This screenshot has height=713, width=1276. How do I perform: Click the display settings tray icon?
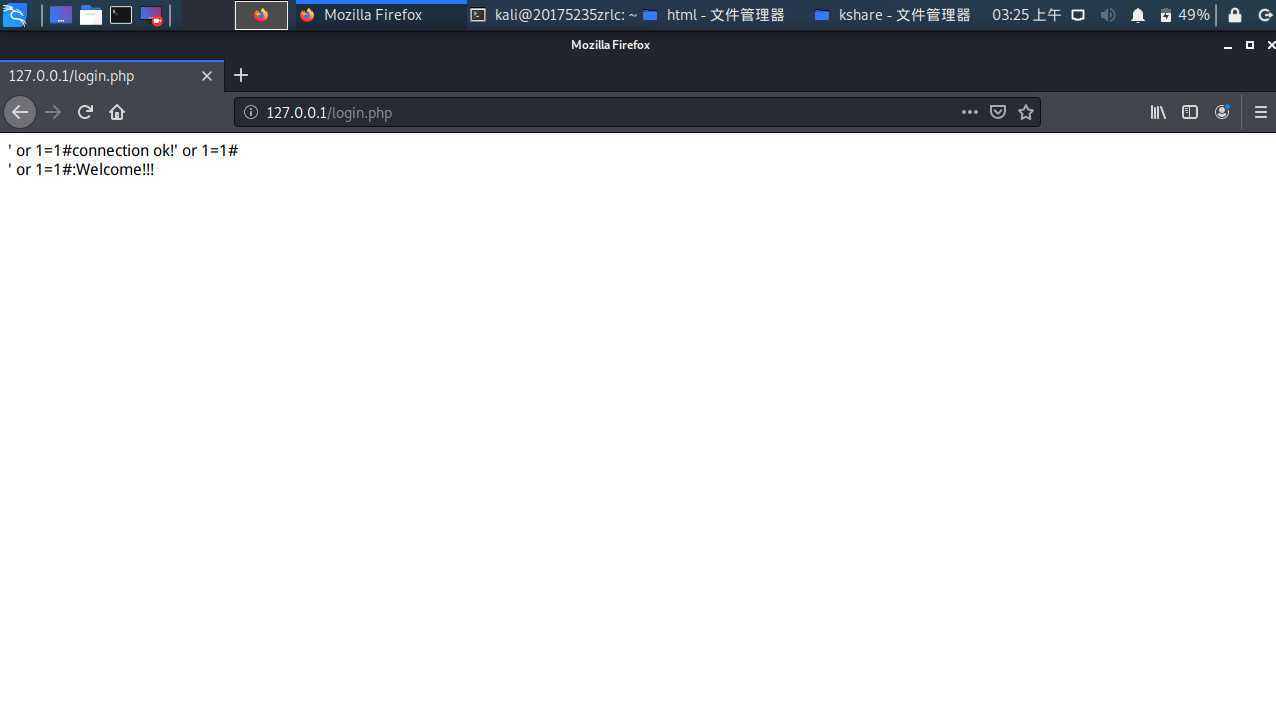pyautogui.click(x=1078, y=15)
